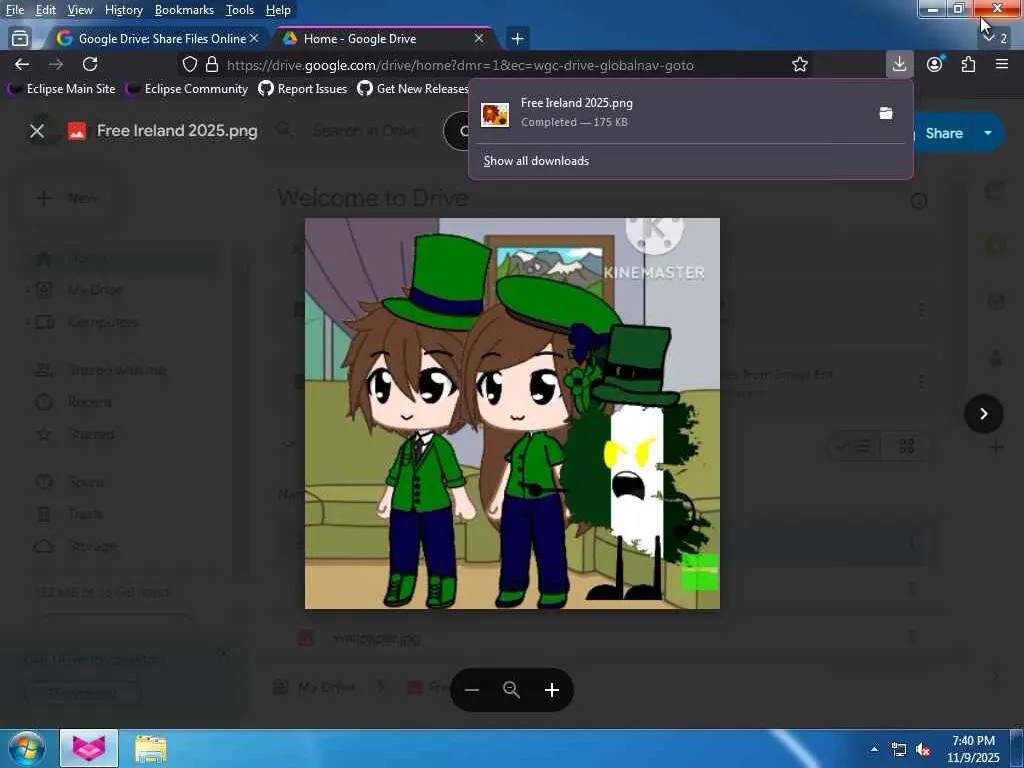The height and width of the screenshot is (768, 1024).
Task: Close the Google Drive: Share Files Online tab
Action: 254,39
